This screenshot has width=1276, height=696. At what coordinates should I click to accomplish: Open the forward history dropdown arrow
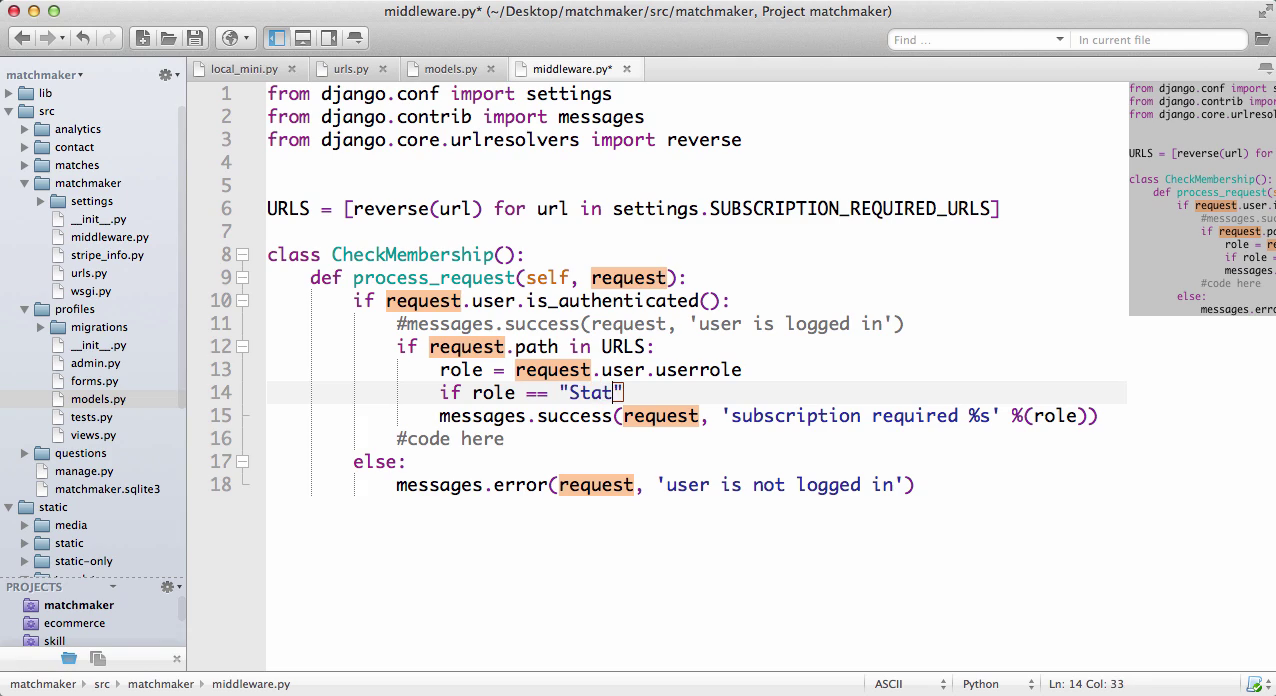tap(63, 39)
